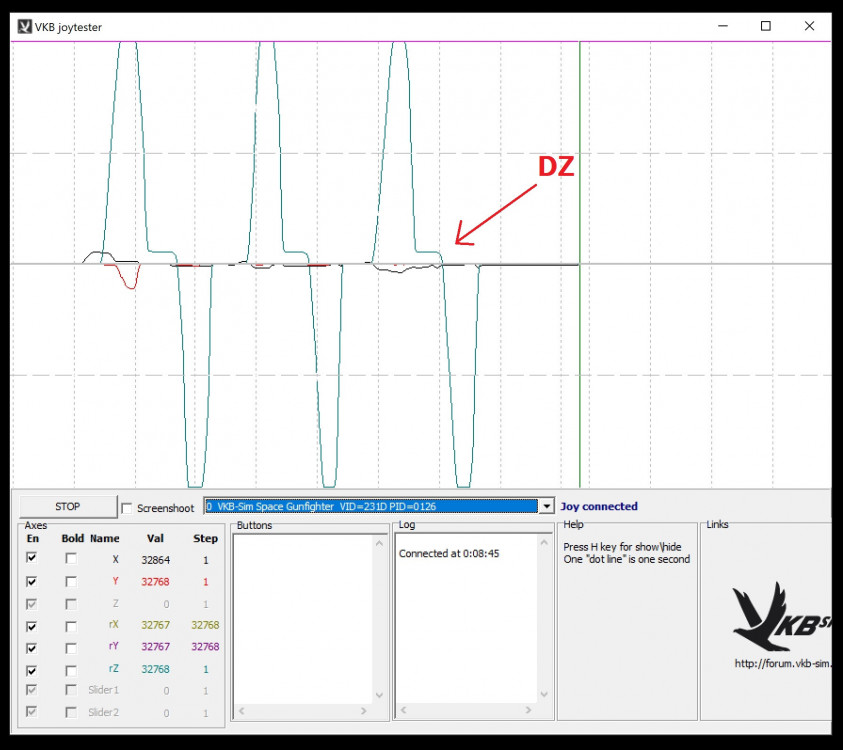Viewport: 843px width, 750px height.
Task: Click the Log panel scroll down arrow
Action: pyautogui.click(x=544, y=695)
